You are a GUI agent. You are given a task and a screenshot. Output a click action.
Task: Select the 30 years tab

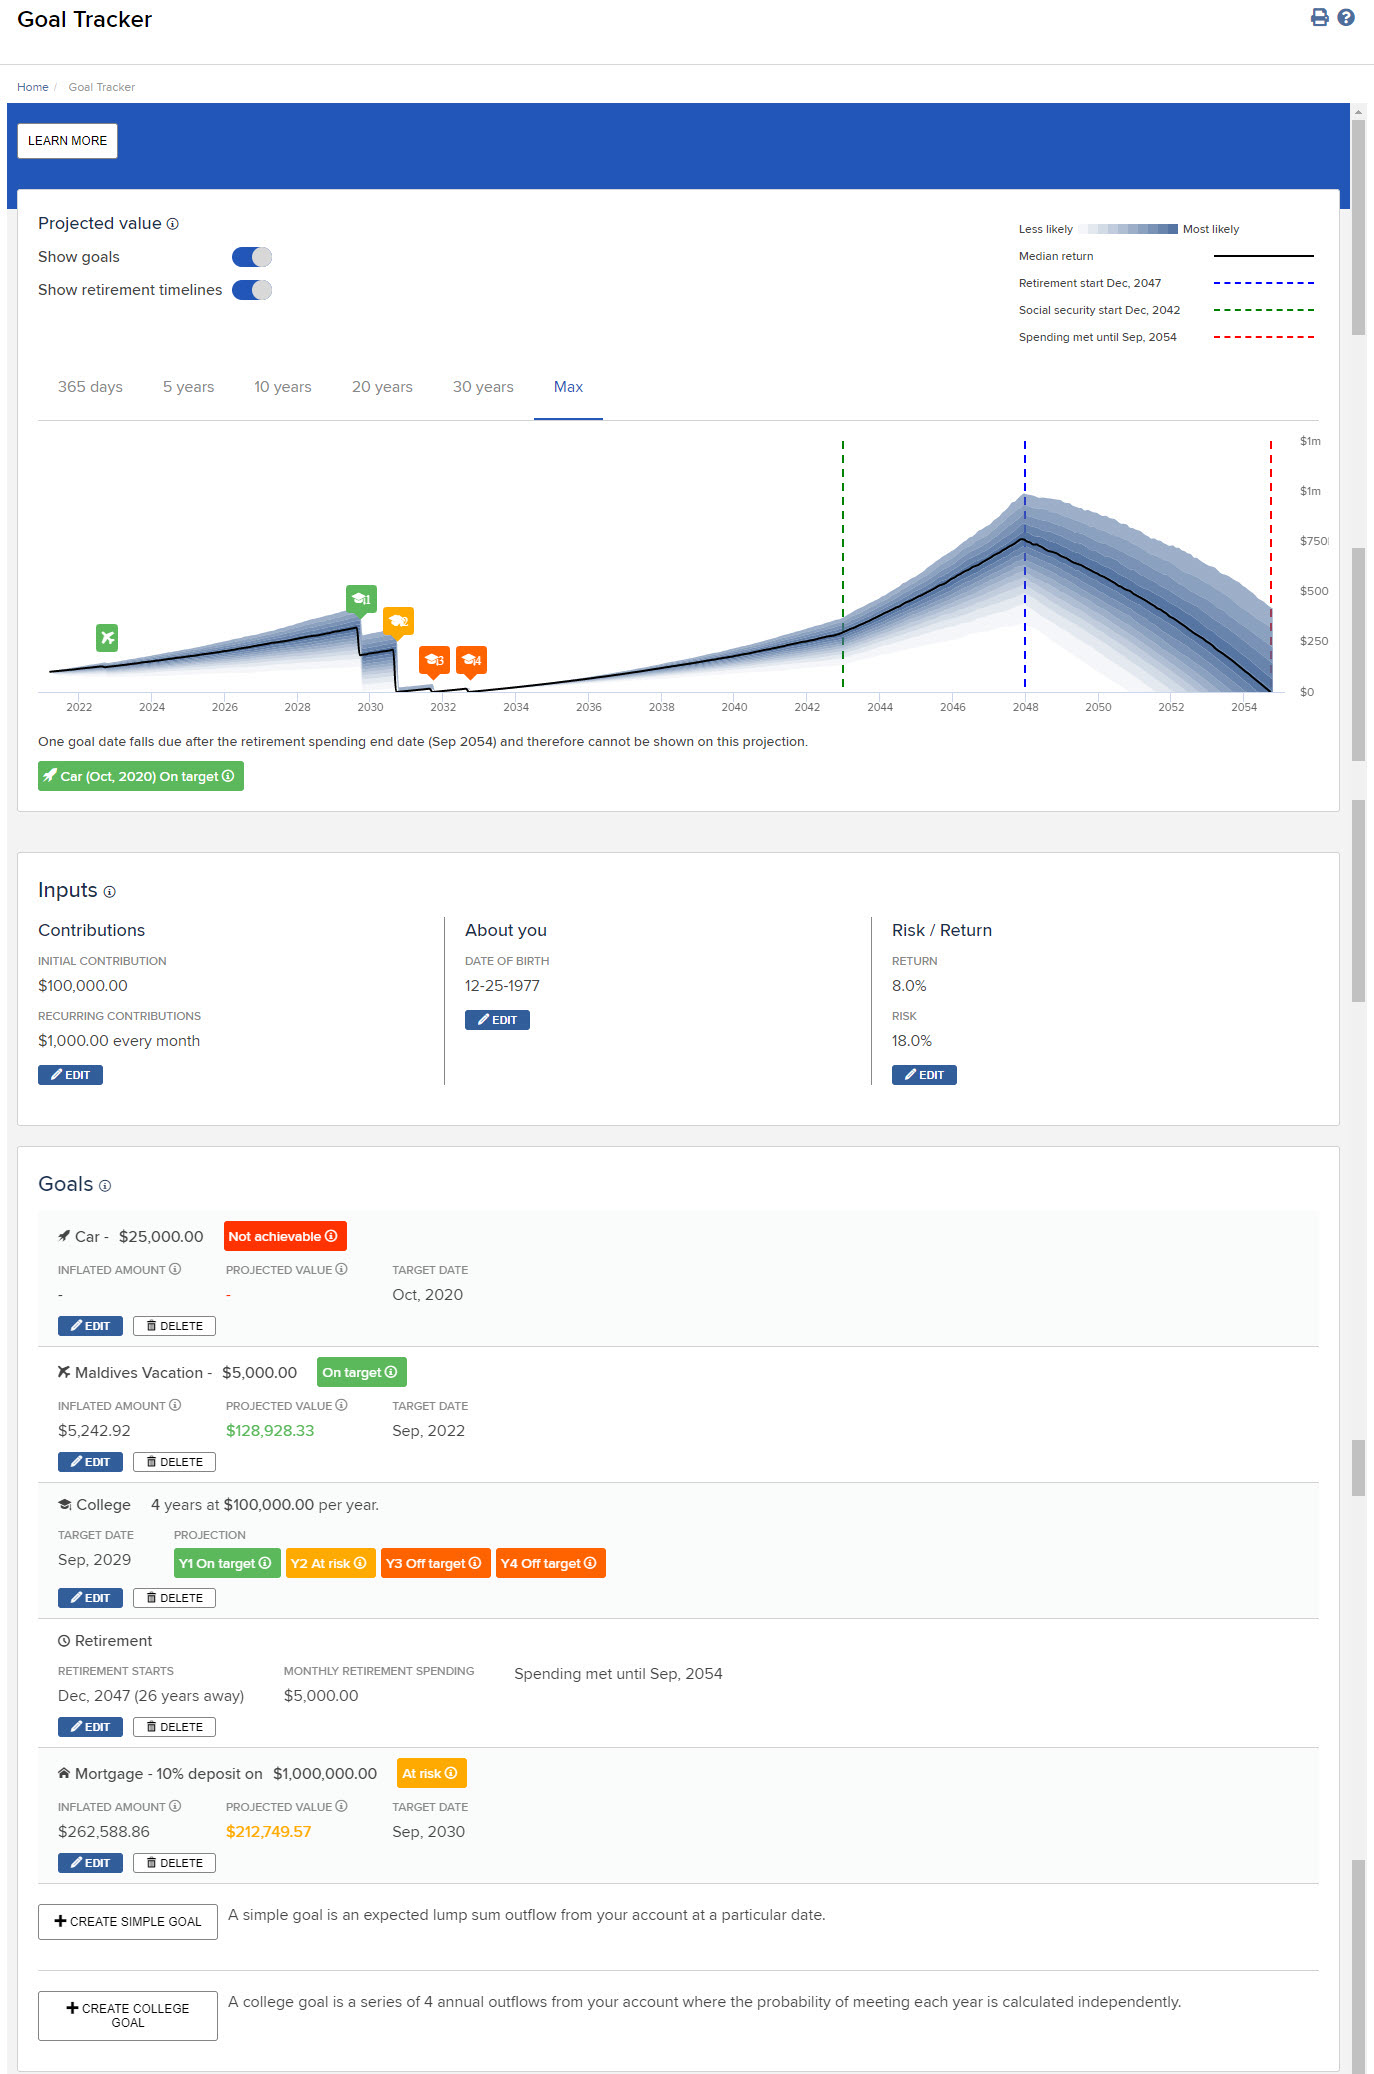483,387
